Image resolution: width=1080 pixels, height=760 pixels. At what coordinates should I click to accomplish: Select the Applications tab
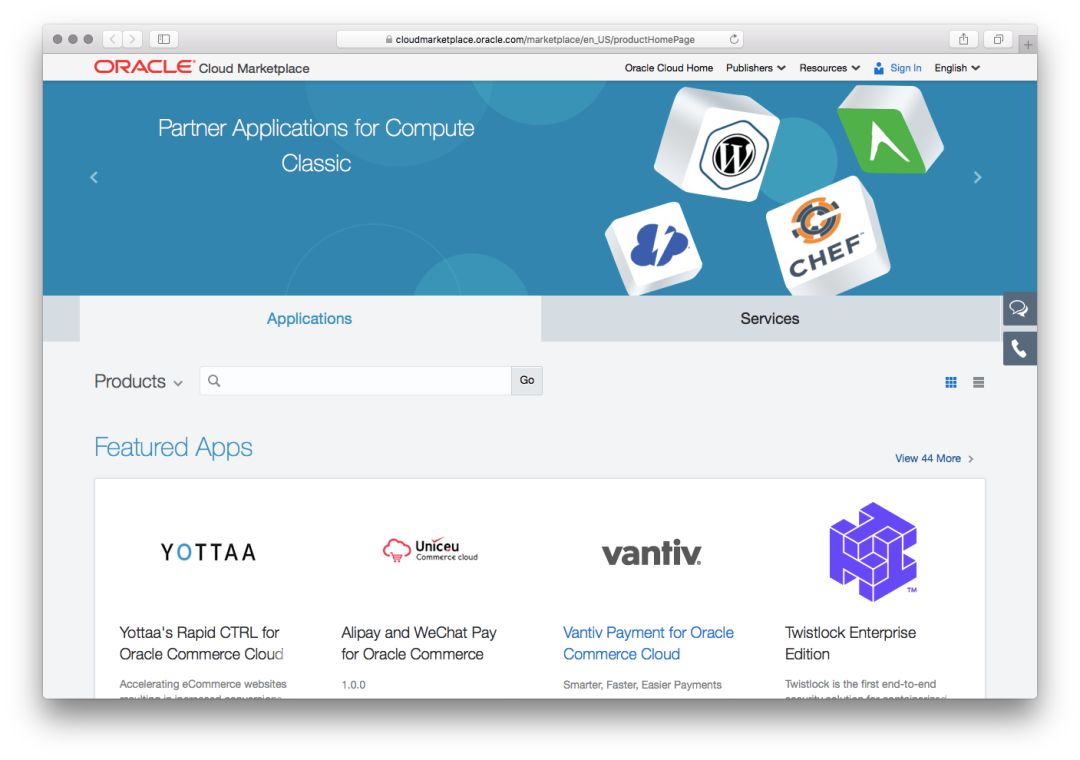click(310, 318)
